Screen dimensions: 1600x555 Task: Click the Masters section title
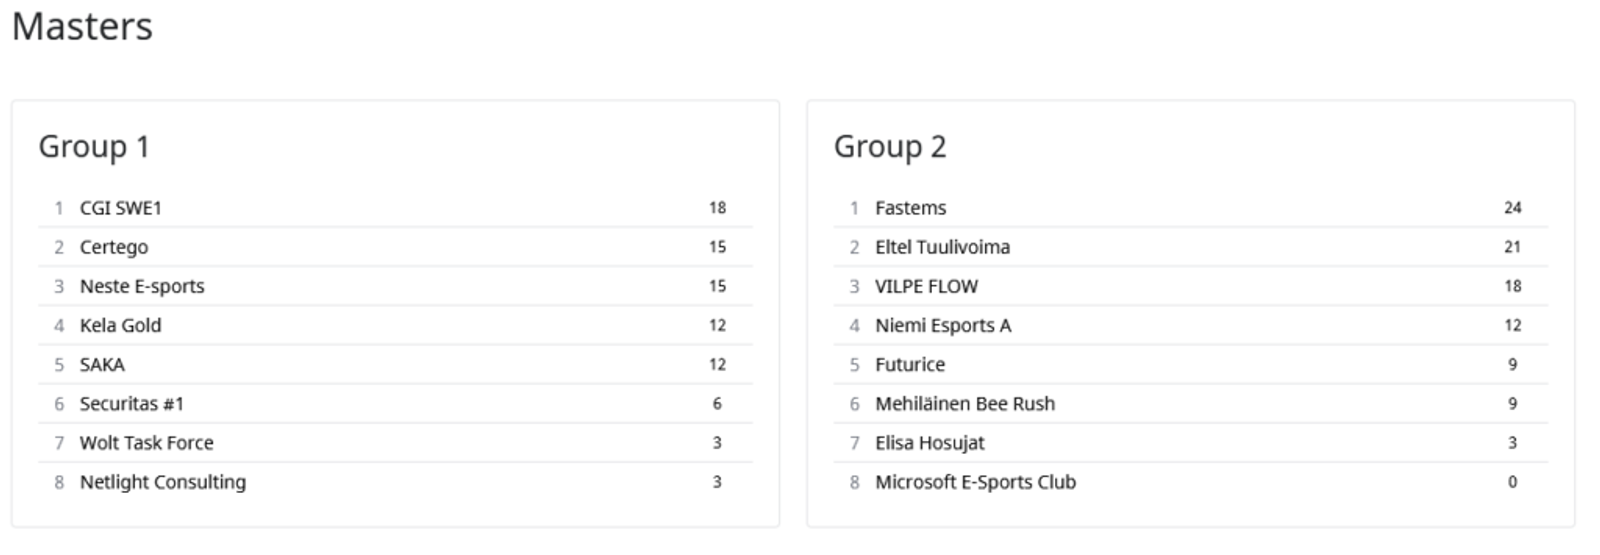[82, 26]
